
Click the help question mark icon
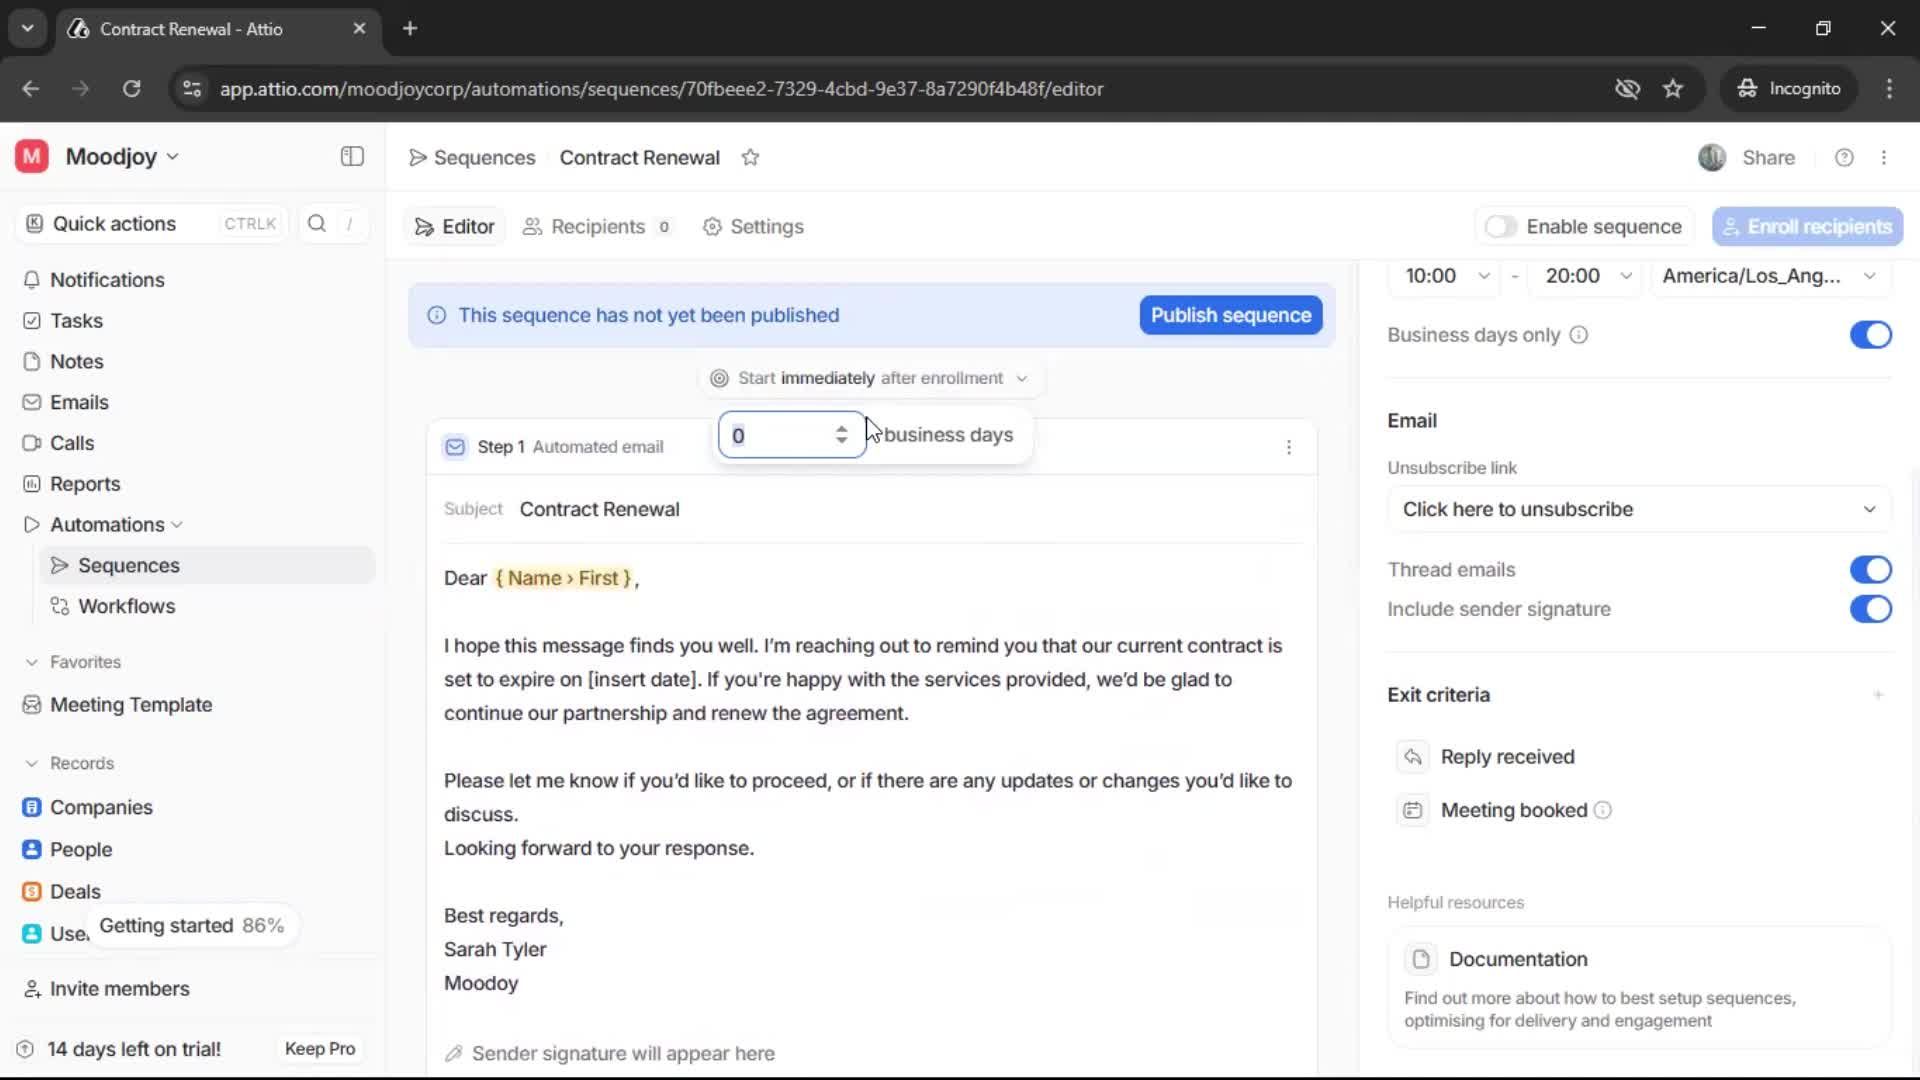[1844, 158]
